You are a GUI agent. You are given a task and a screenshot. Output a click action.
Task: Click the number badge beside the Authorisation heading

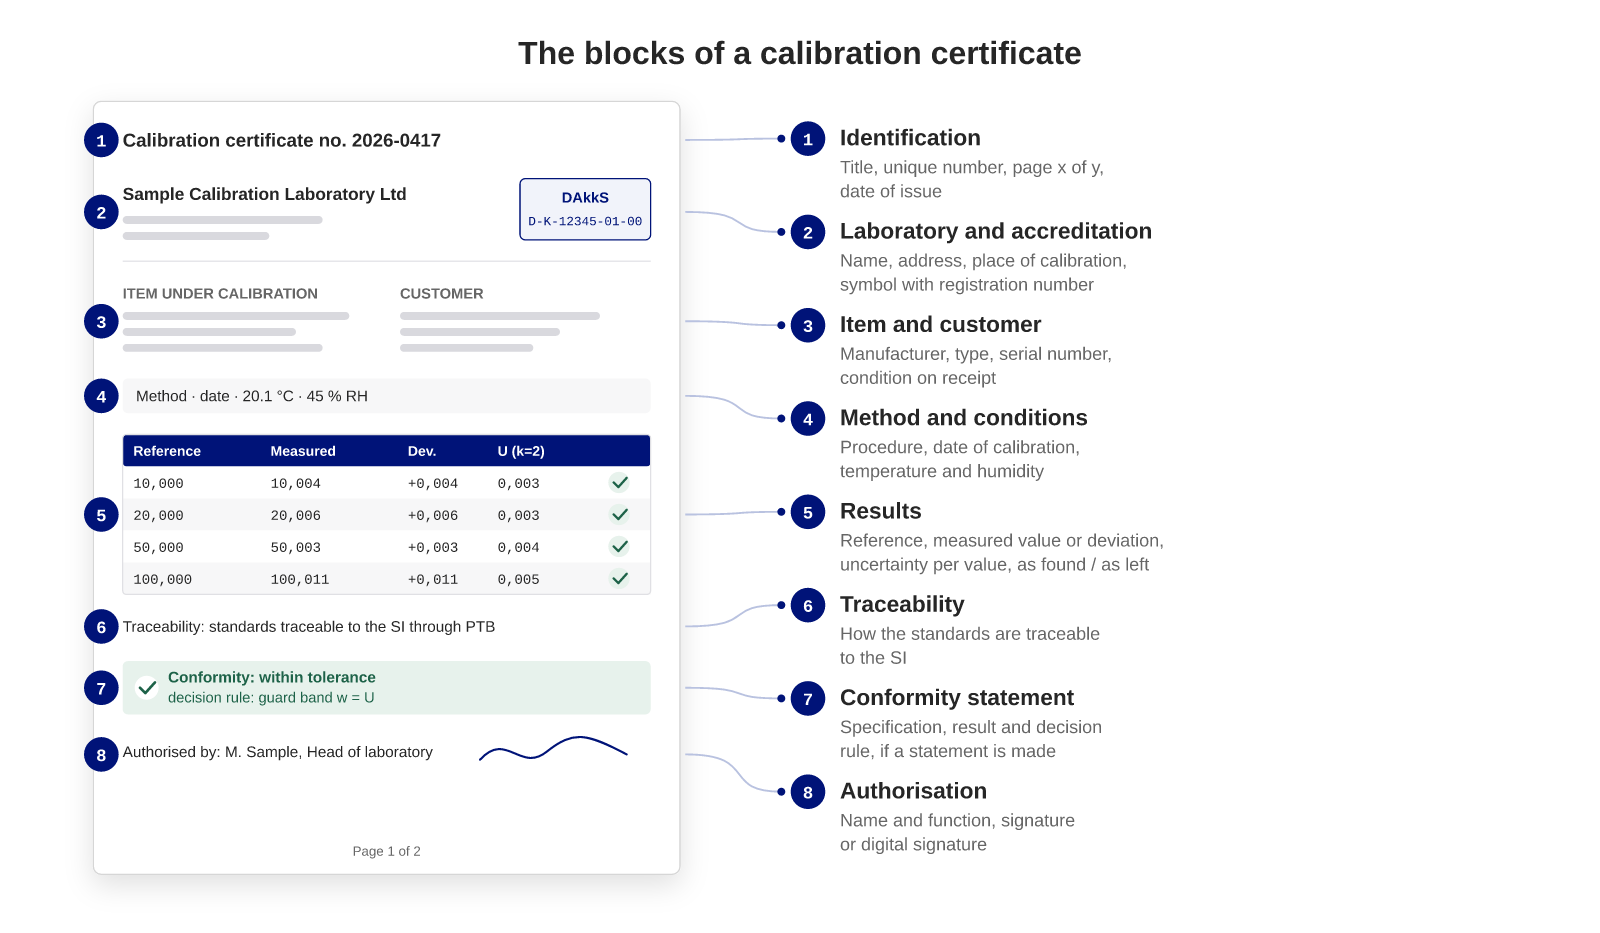coord(808,792)
